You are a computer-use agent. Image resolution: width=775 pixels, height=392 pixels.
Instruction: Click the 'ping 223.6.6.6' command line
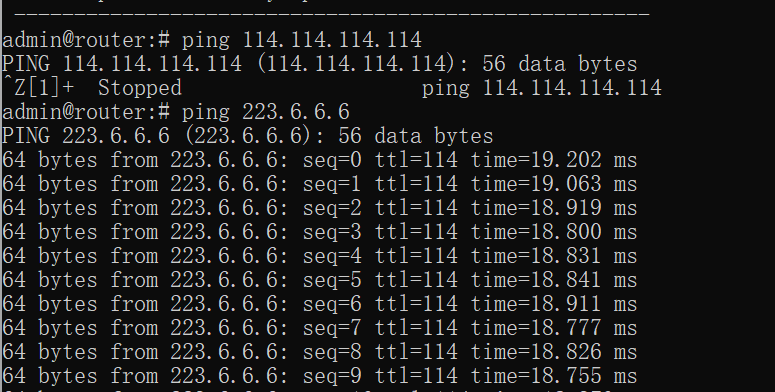pos(176,112)
